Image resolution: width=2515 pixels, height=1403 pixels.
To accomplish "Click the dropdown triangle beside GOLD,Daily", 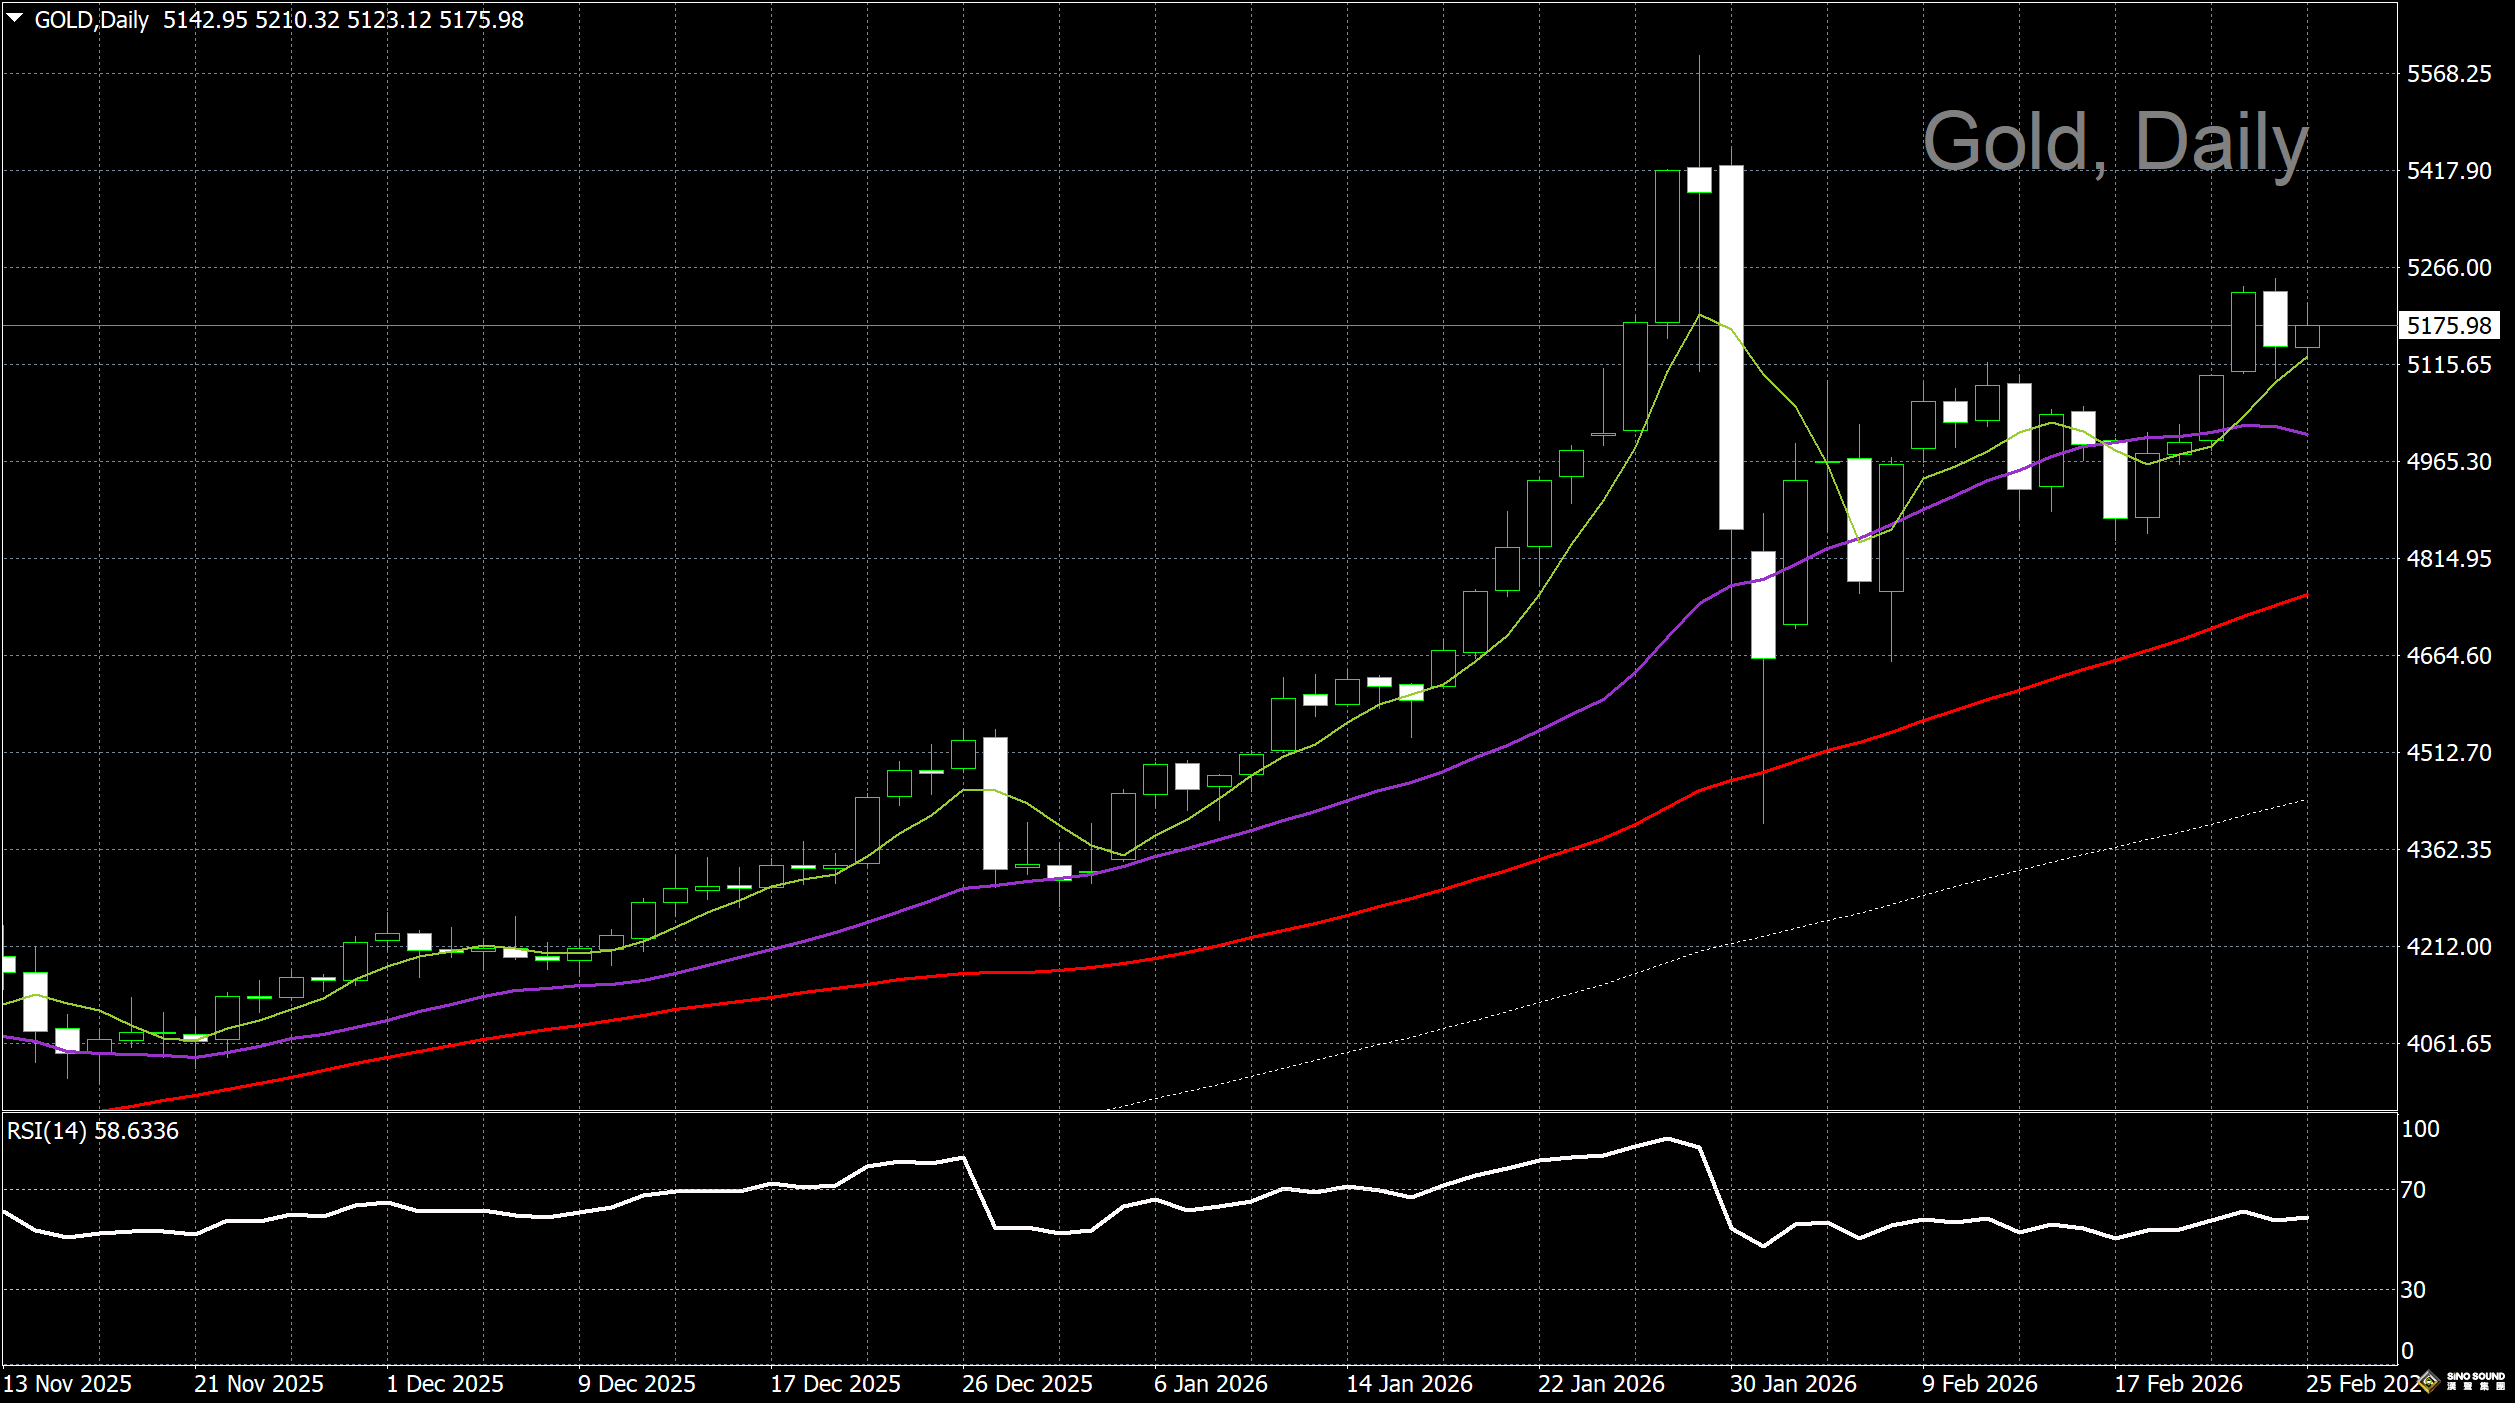I will tap(15, 19).
